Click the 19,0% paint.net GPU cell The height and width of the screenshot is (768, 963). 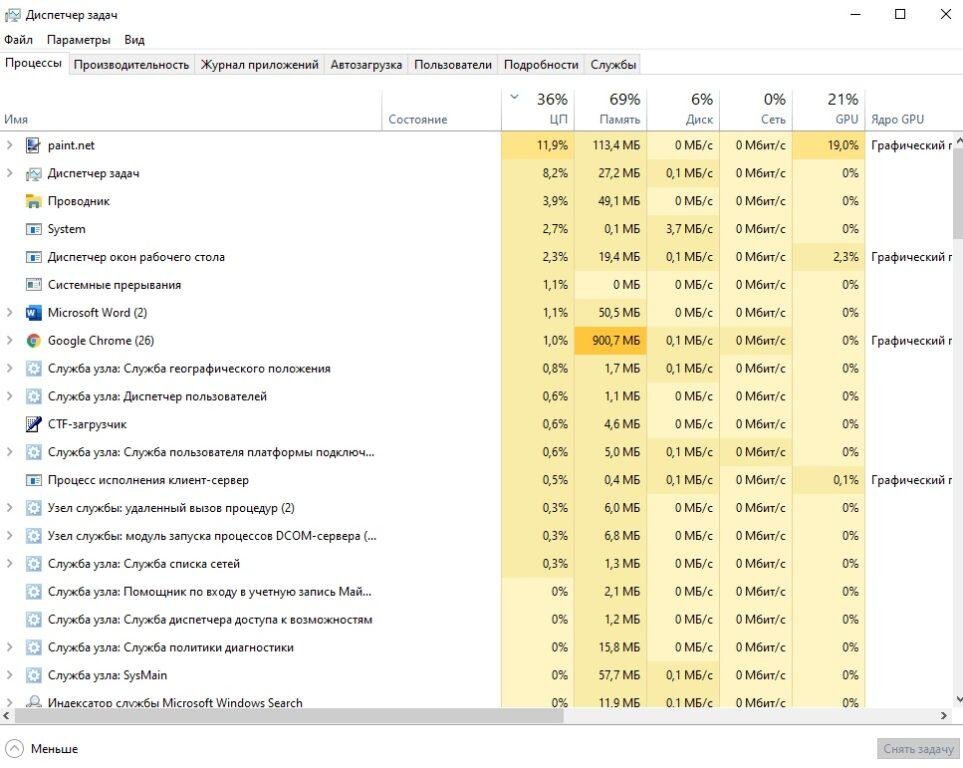click(x=828, y=146)
